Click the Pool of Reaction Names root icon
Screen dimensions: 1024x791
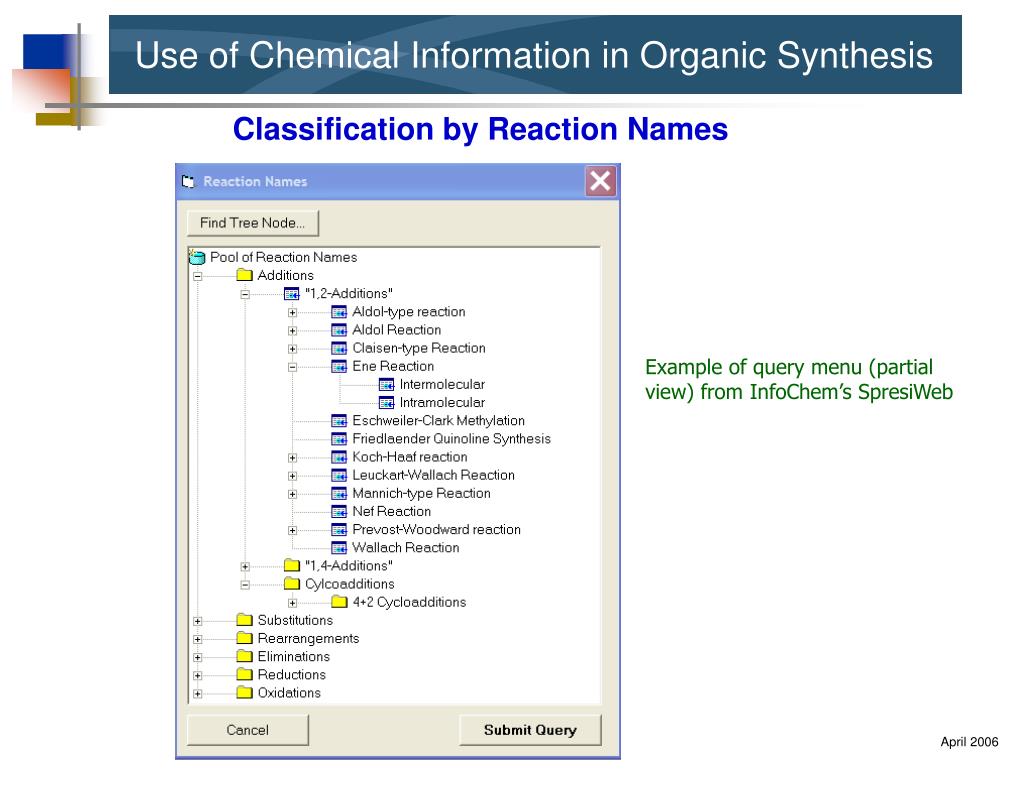coord(197,257)
